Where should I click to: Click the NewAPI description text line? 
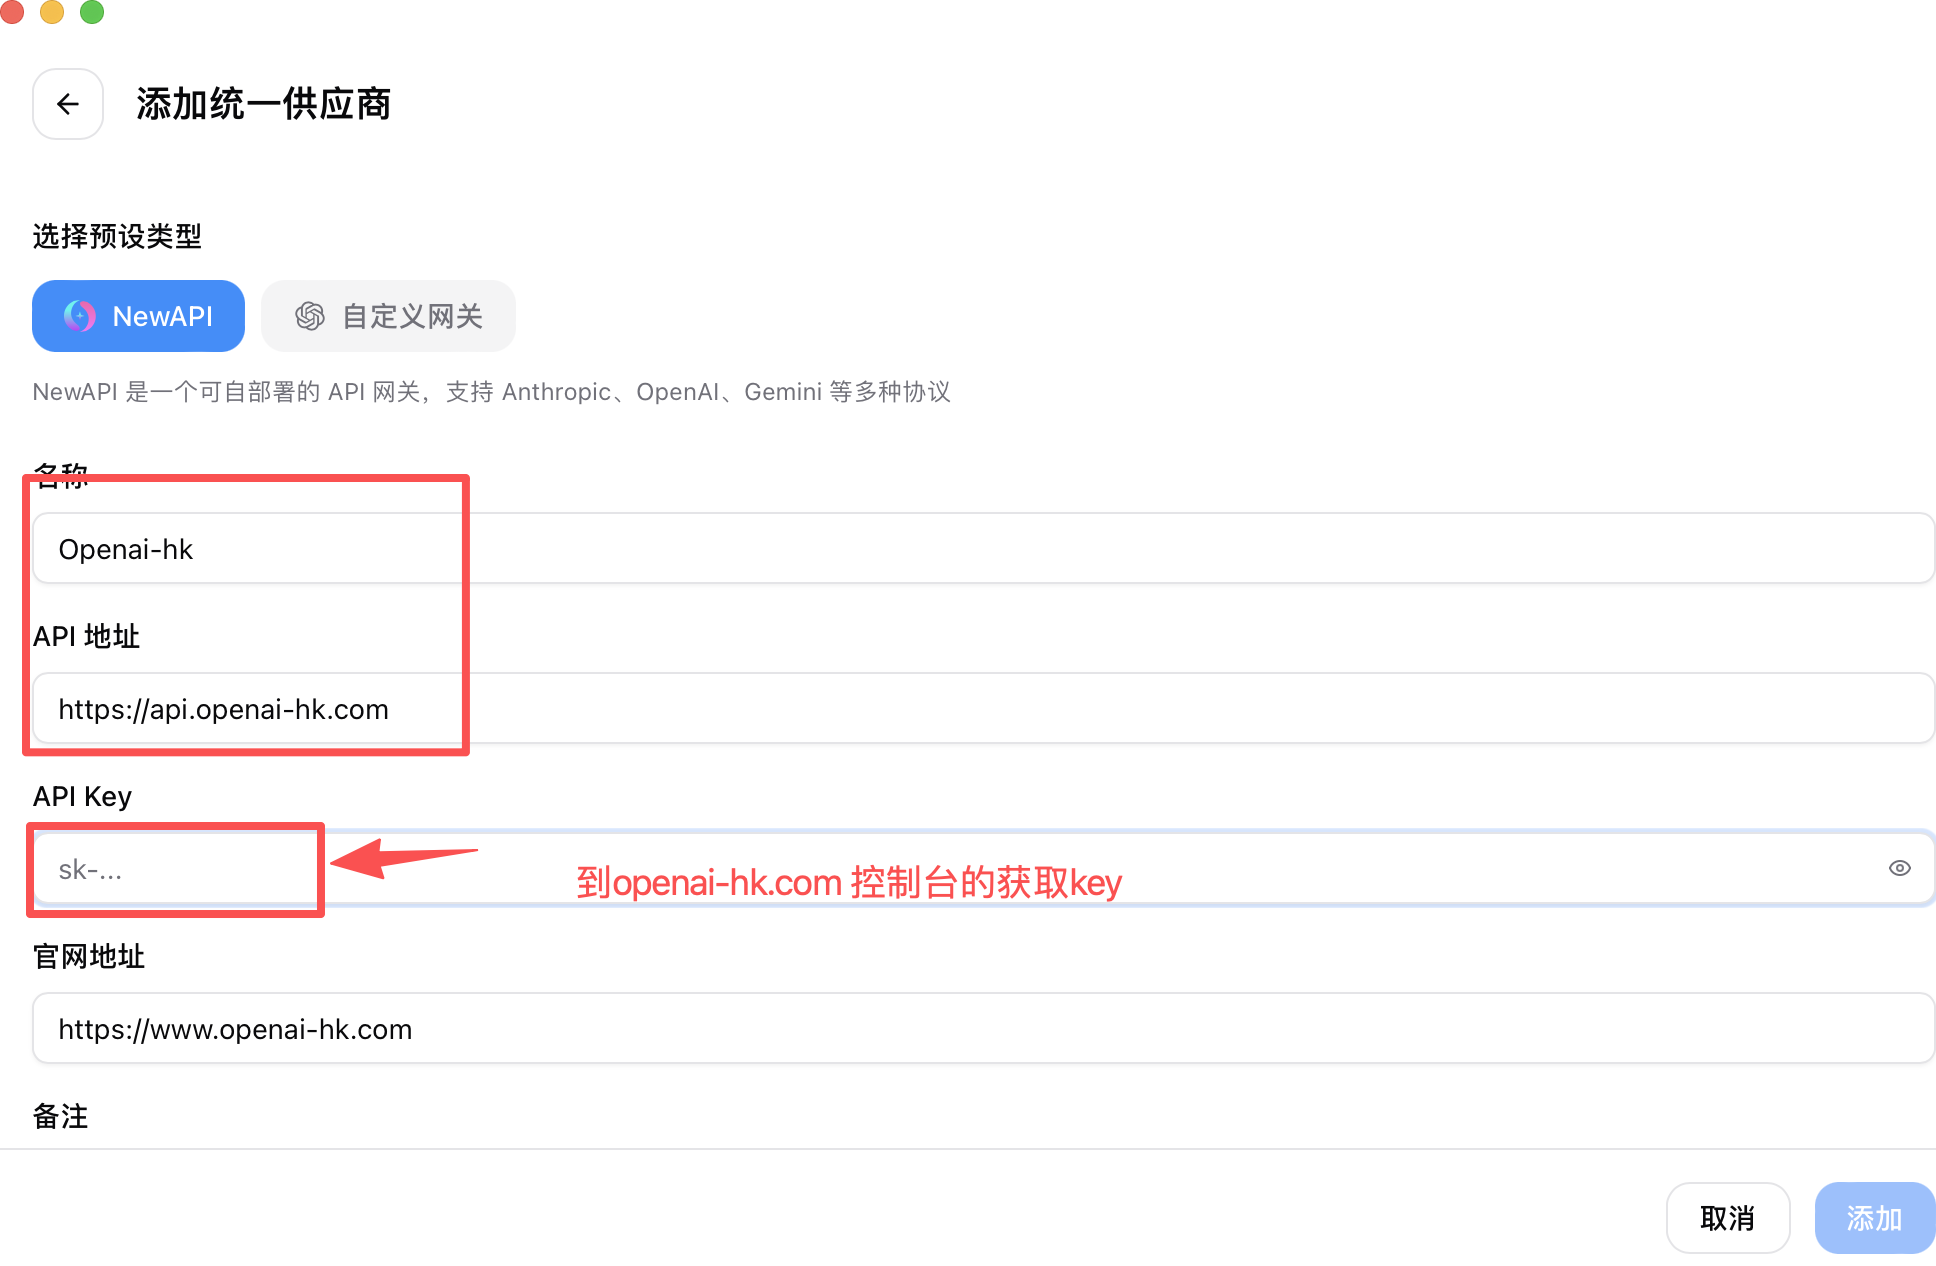point(491,392)
